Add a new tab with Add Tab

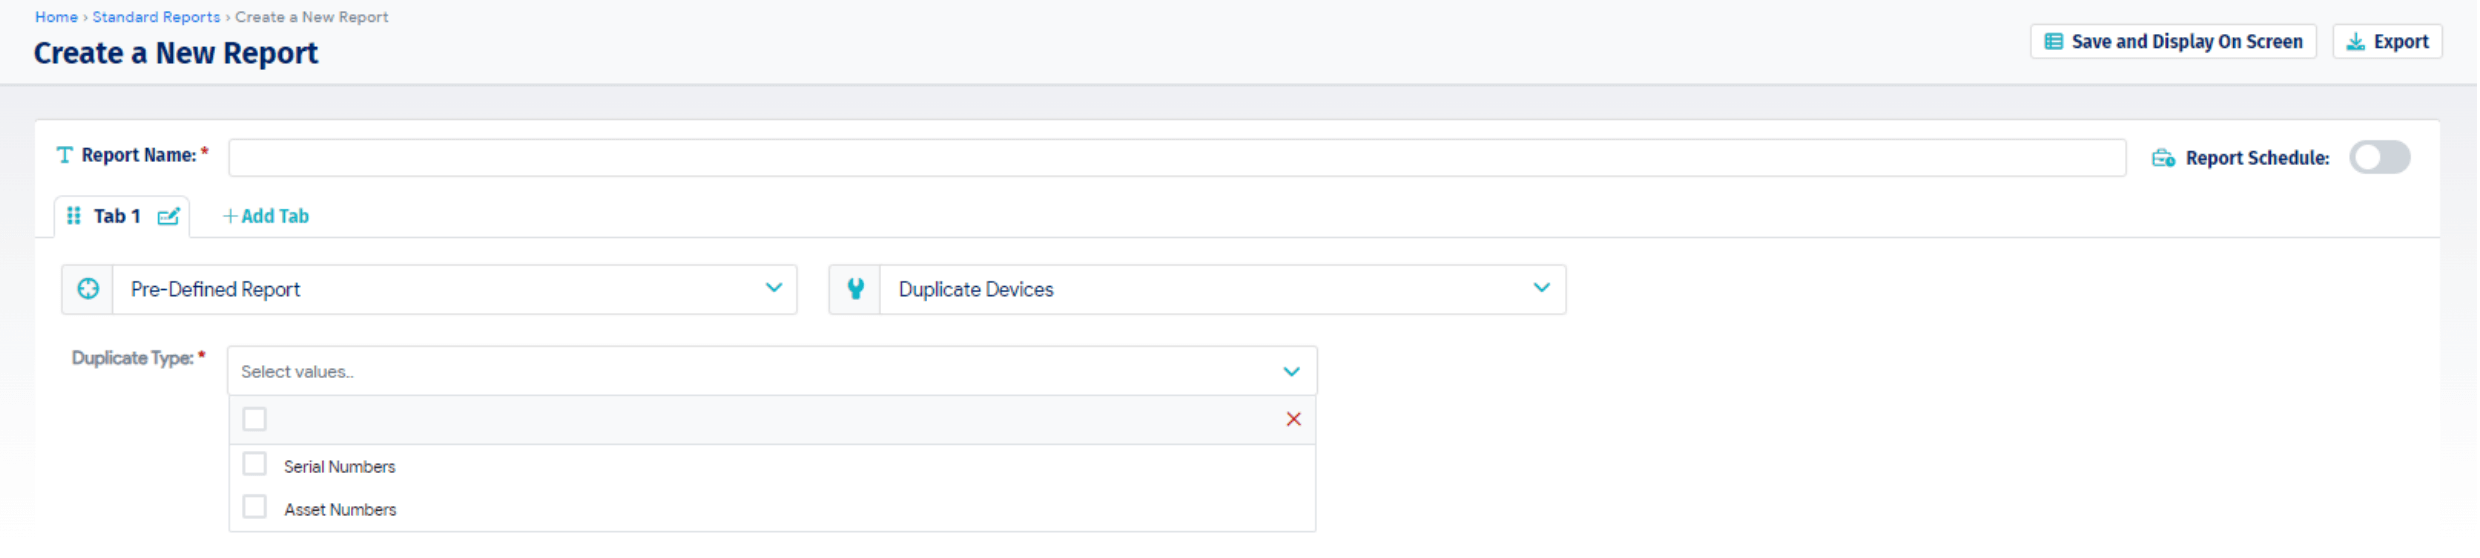click(x=266, y=216)
